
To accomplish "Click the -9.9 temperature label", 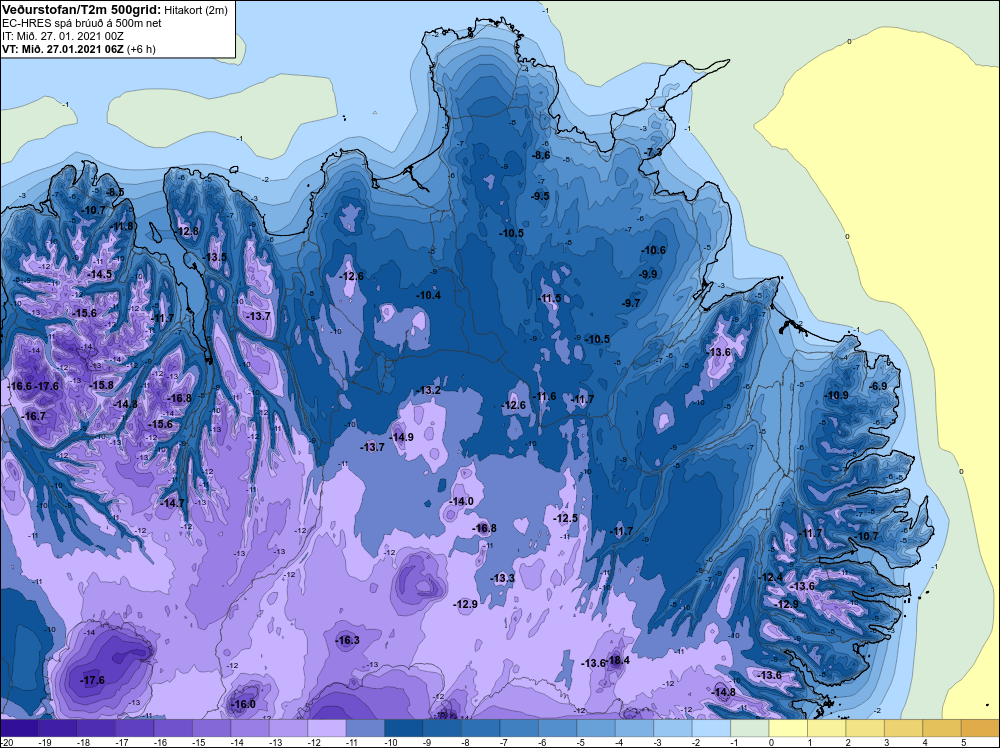I will (x=648, y=274).
